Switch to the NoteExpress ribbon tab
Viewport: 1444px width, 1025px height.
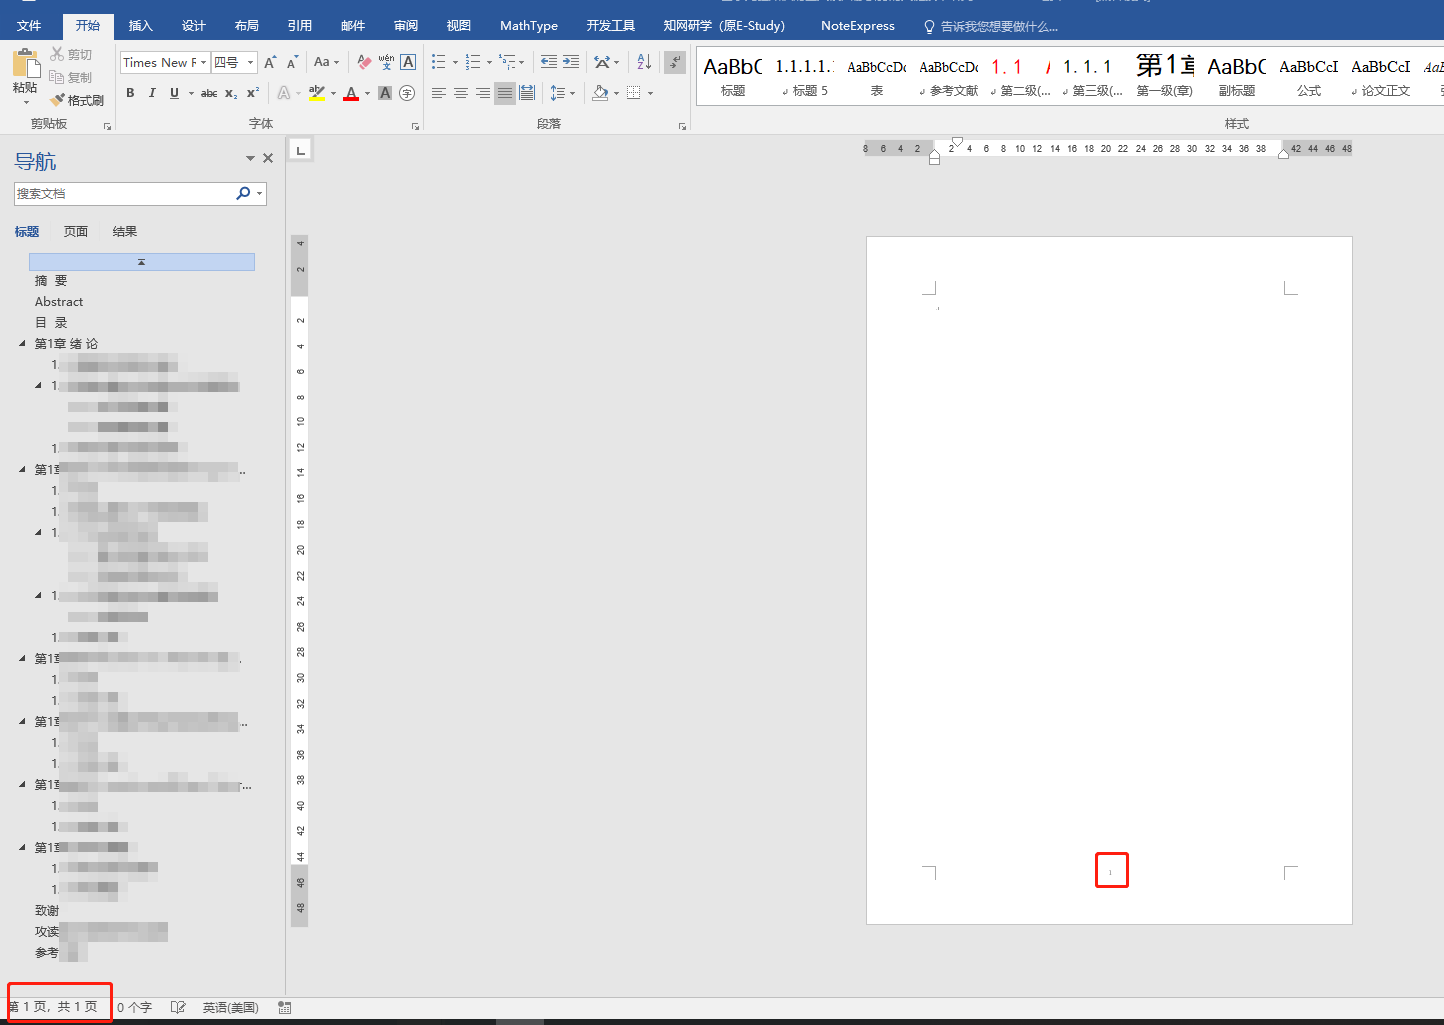tap(858, 26)
